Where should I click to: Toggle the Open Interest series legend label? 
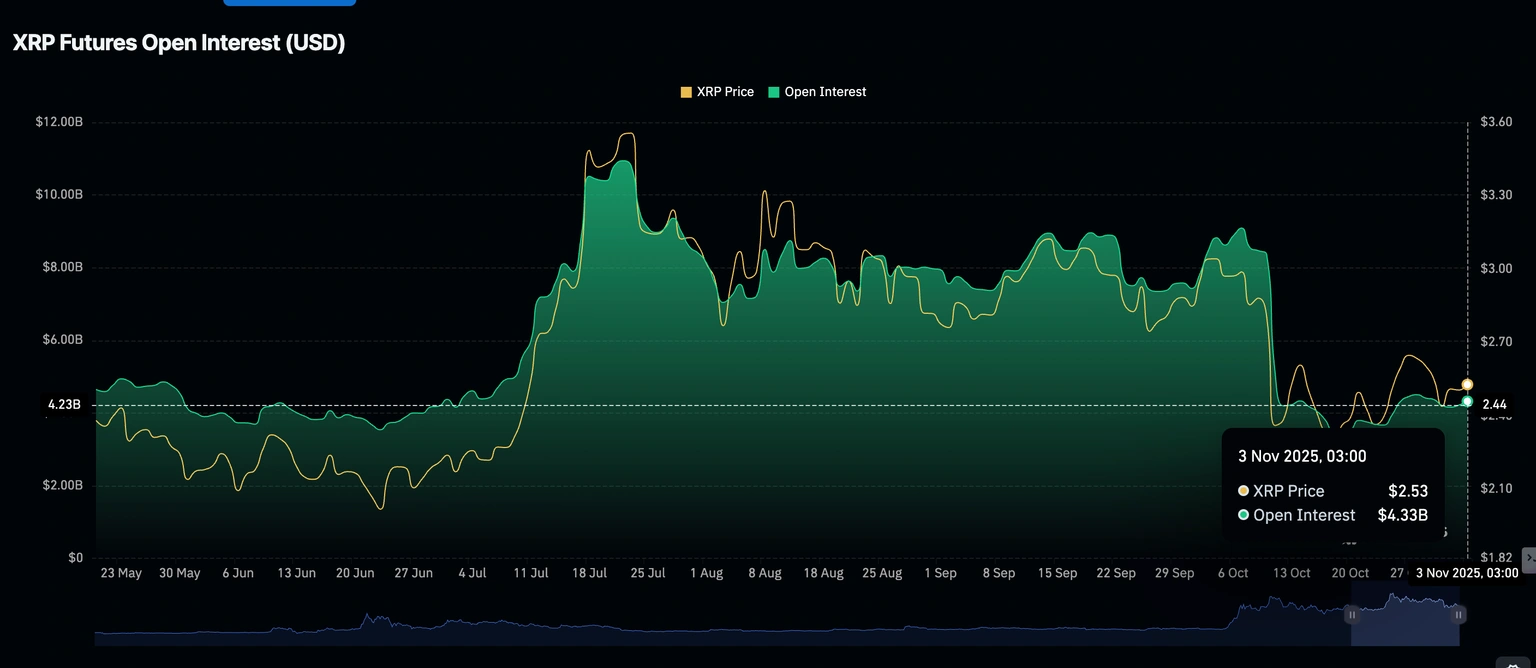(x=825, y=92)
